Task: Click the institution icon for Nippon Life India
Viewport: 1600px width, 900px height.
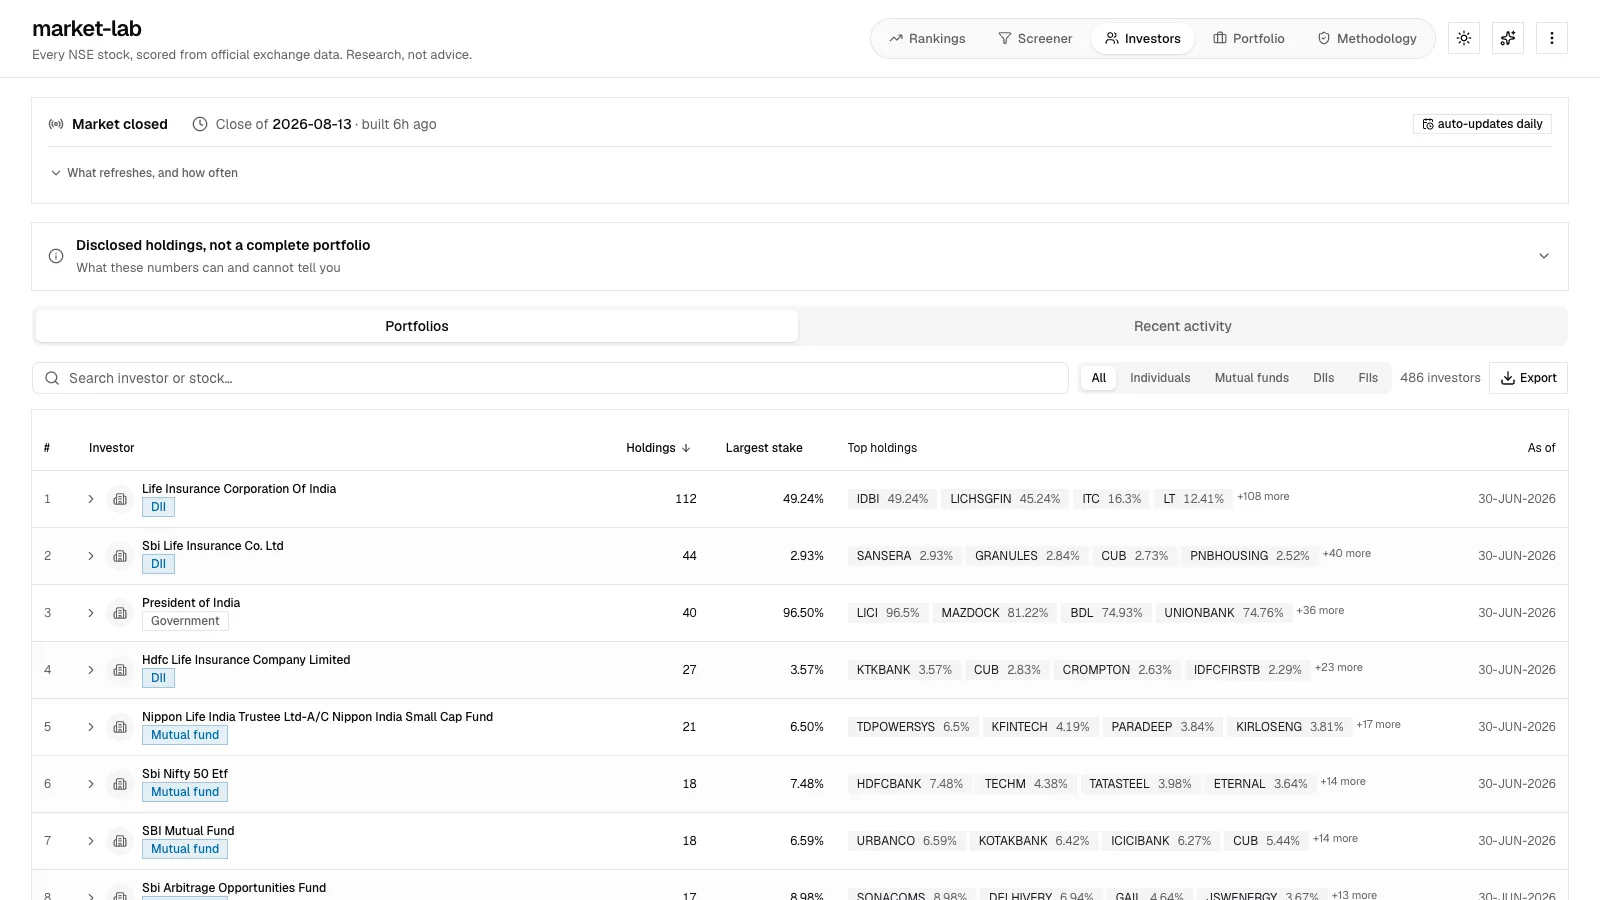Action: (120, 727)
